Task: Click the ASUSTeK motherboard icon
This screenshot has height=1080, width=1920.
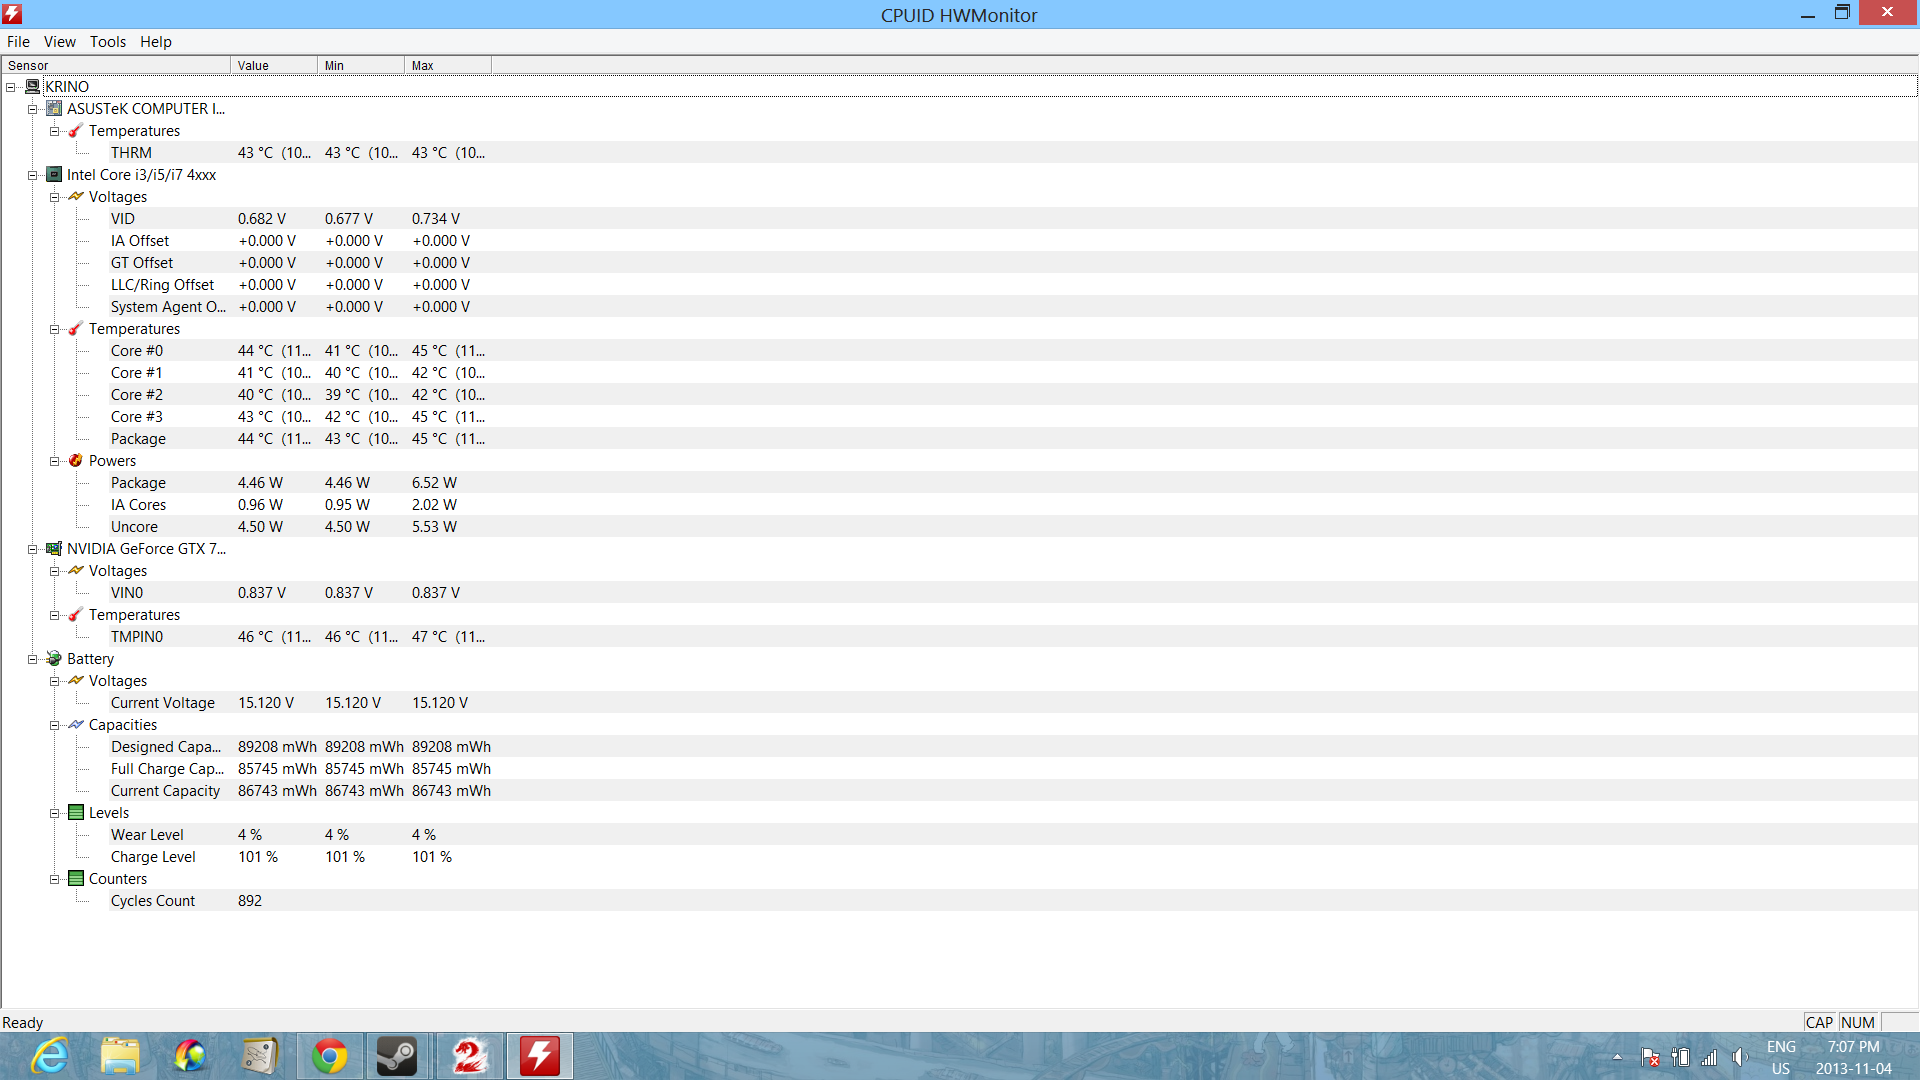Action: click(x=54, y=109)
